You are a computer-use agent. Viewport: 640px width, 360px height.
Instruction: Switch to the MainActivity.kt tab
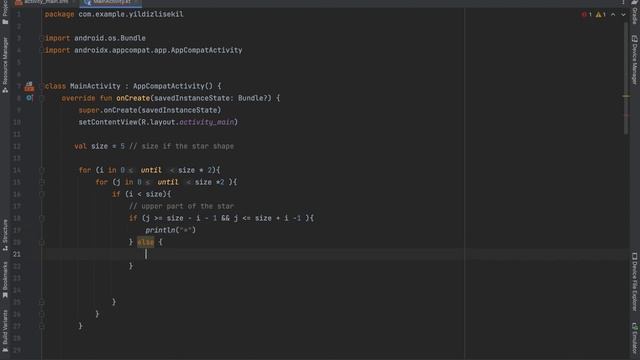tap(111, 2)
